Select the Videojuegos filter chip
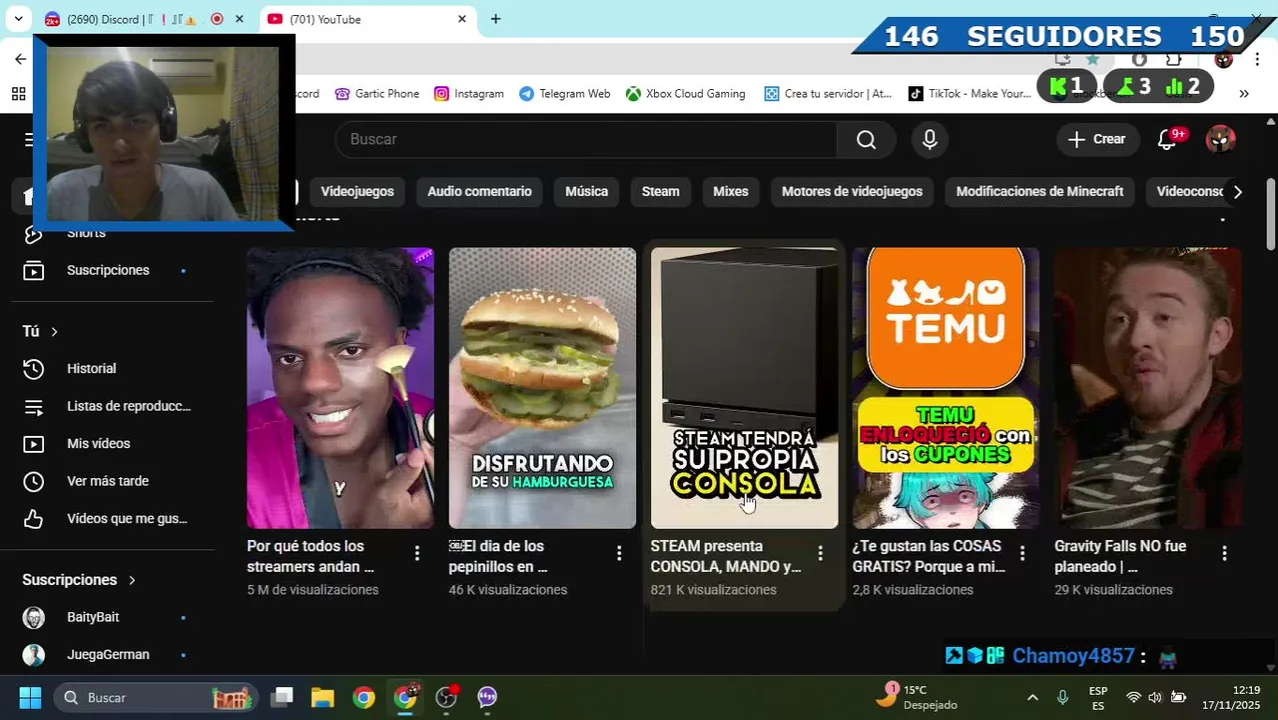The image size is (1278, 720). (x=357, y=192)
